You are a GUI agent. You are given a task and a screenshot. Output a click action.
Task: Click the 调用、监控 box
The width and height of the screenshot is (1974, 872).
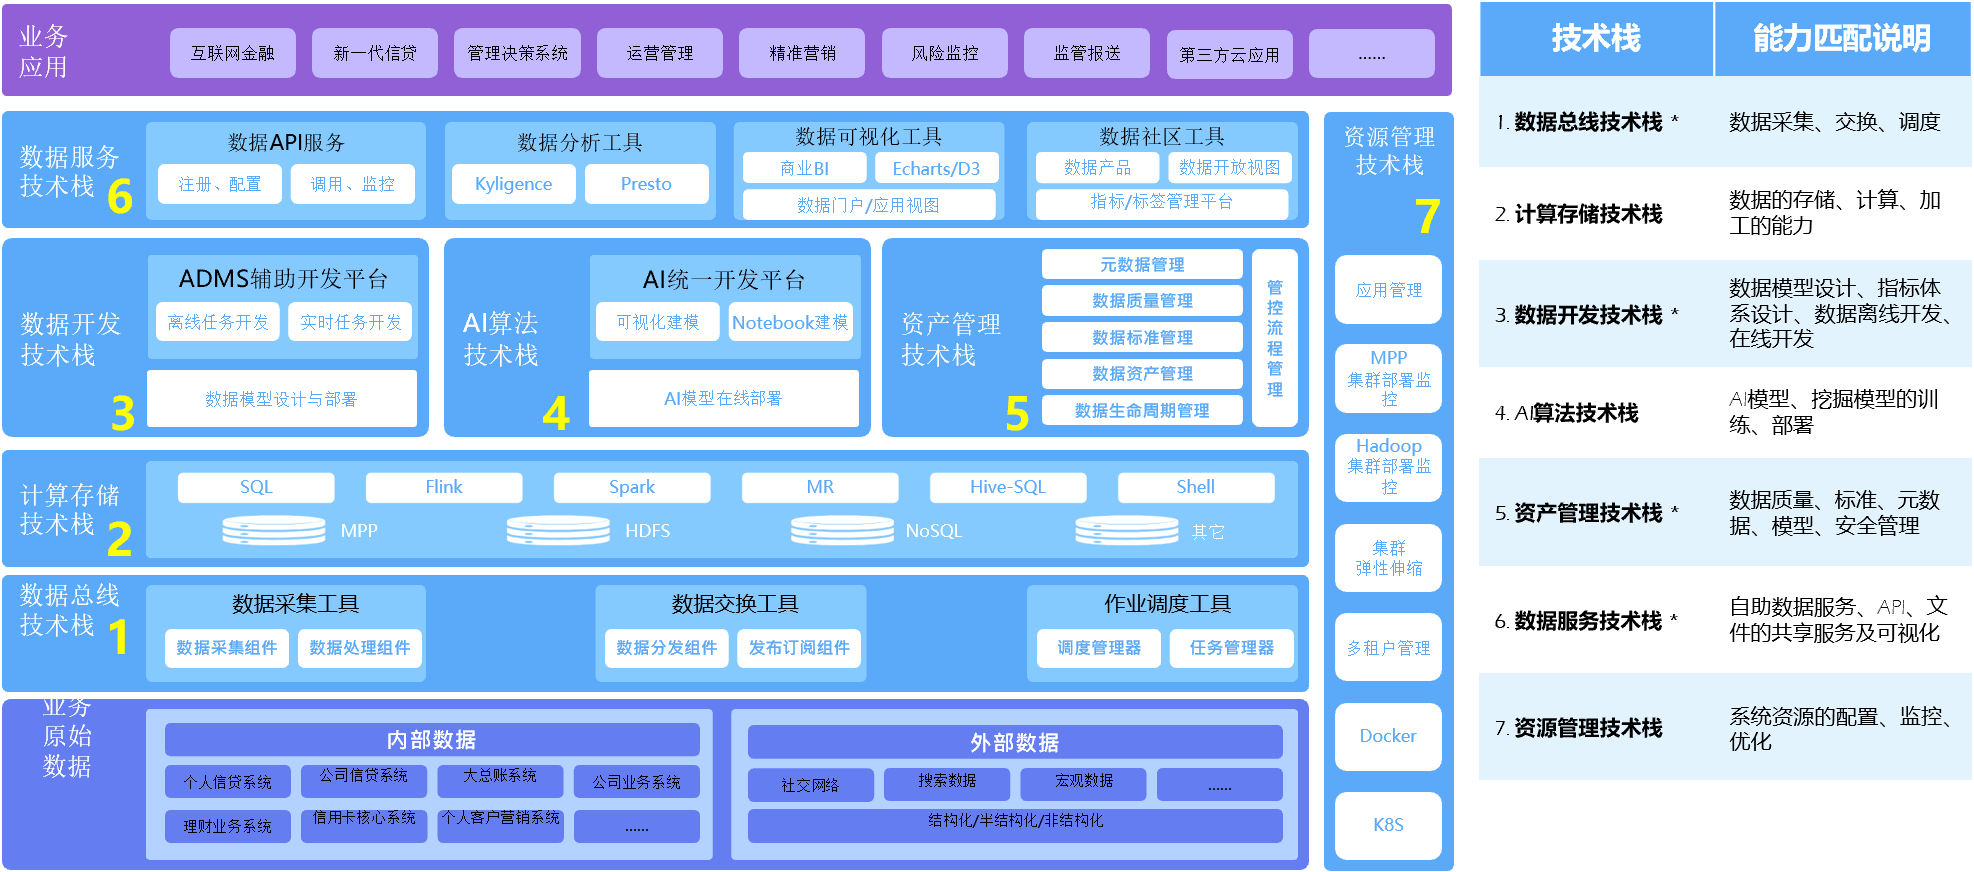(x=352, y=184)
